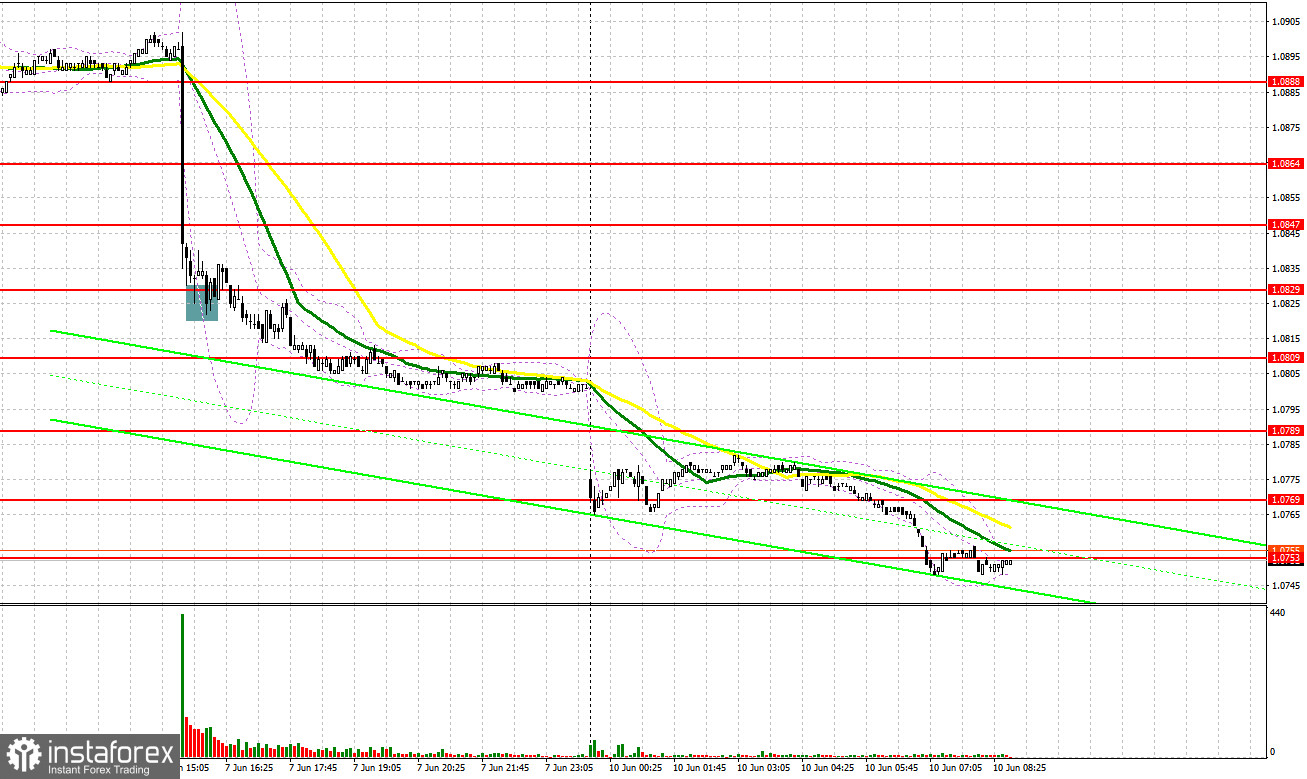Select the red 1.0847 level label
Image resolution: width=1307 pixels, height=779 pixels.
click(x=1284, y=224)
